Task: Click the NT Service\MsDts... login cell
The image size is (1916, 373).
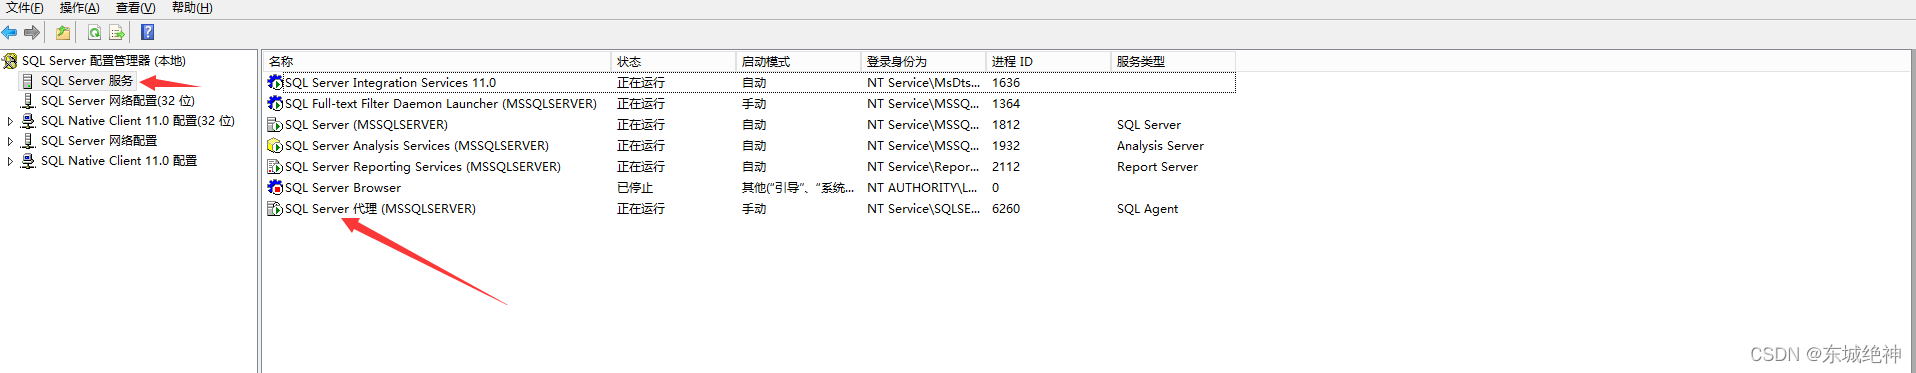Action: pos(923,83)
